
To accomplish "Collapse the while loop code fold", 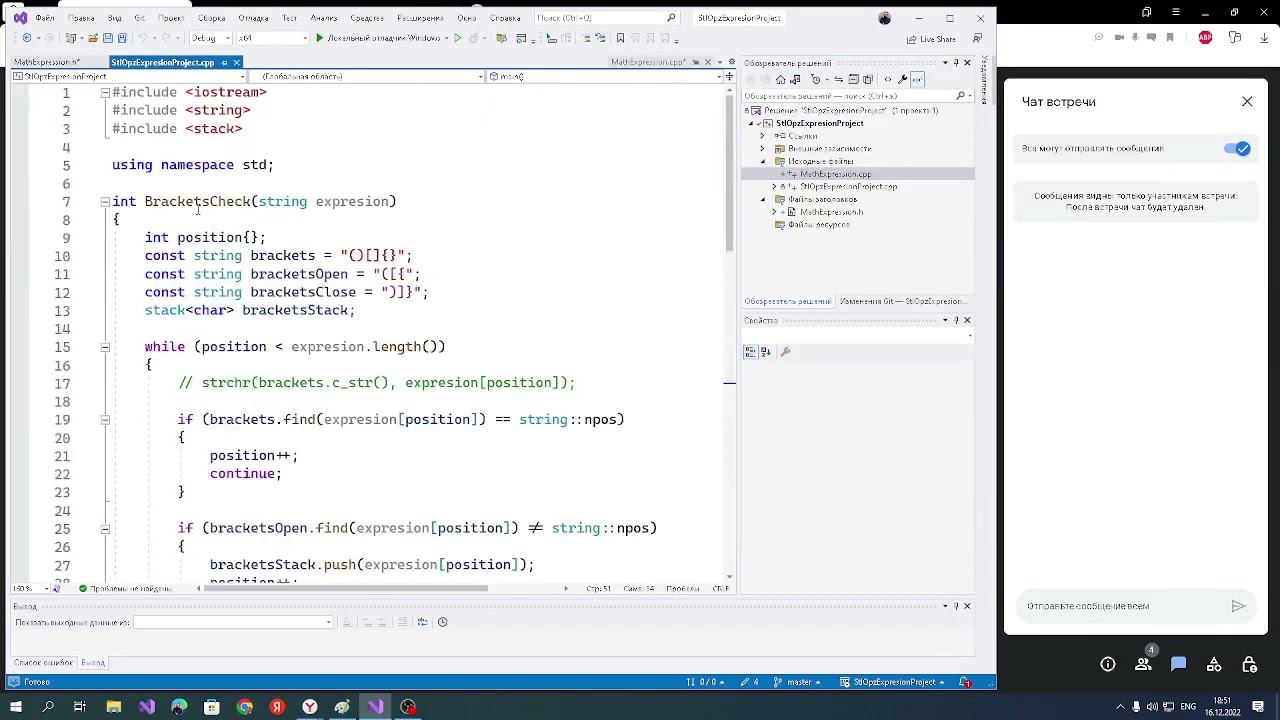I will pyautogui.click(x=105, y=347).
